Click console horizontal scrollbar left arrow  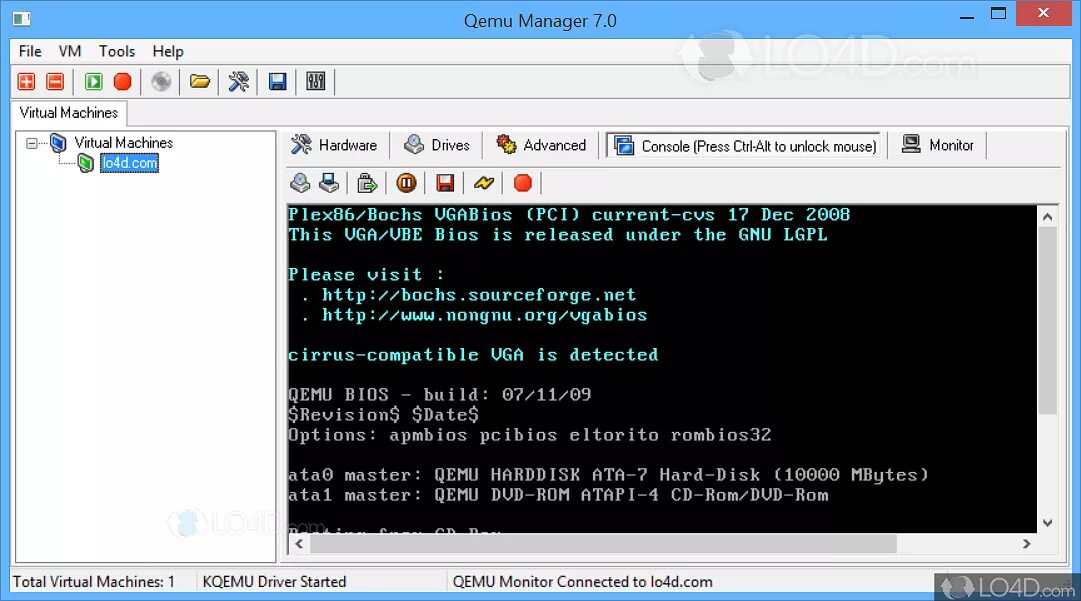(299, 544)
